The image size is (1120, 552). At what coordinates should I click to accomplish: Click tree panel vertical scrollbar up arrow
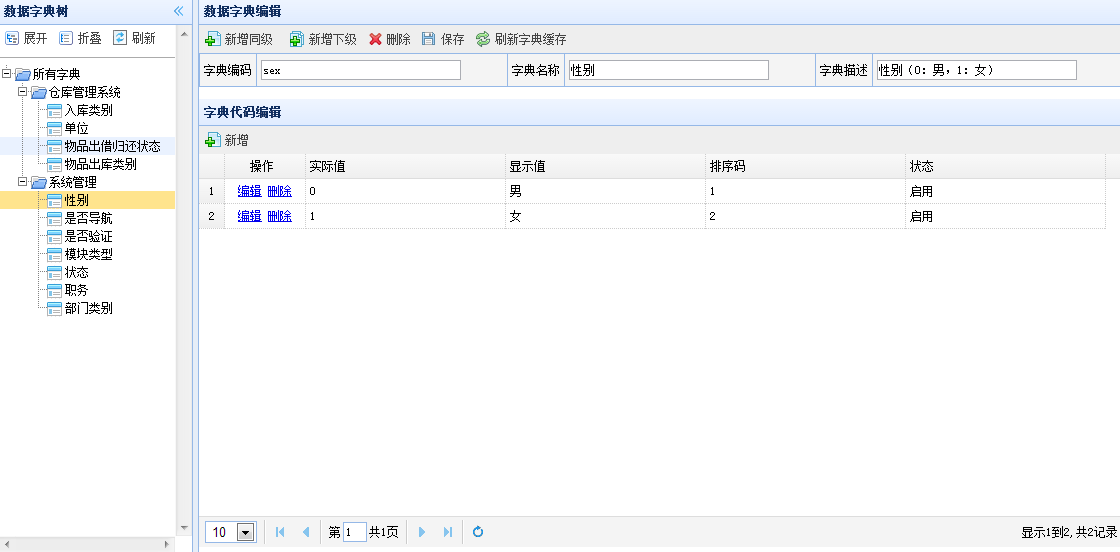pos(184,34)
